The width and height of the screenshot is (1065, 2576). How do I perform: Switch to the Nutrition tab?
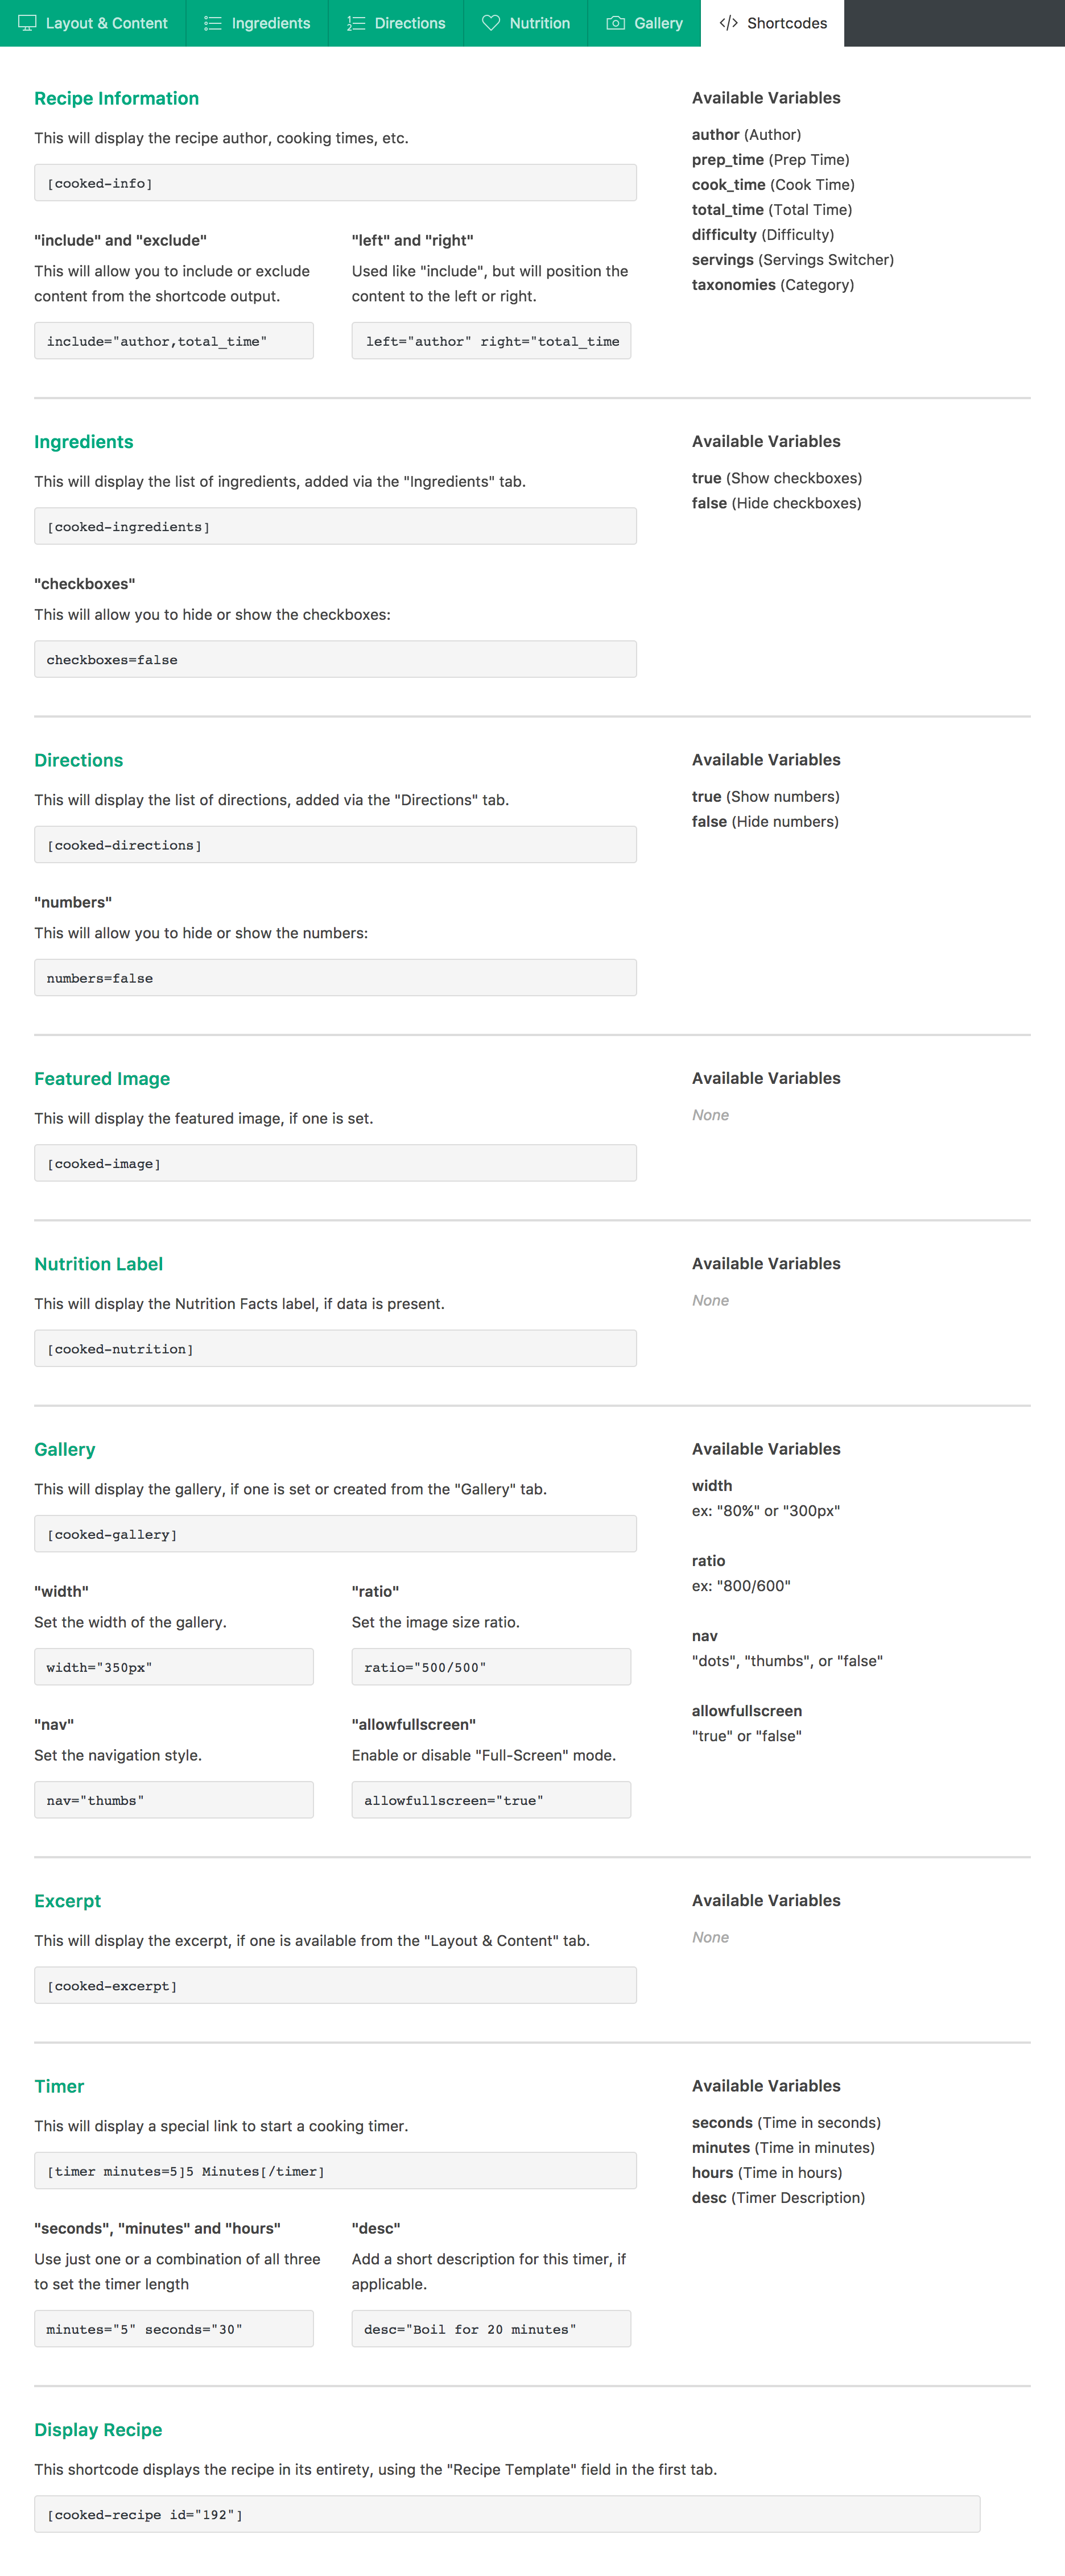[x=526, y=23]
